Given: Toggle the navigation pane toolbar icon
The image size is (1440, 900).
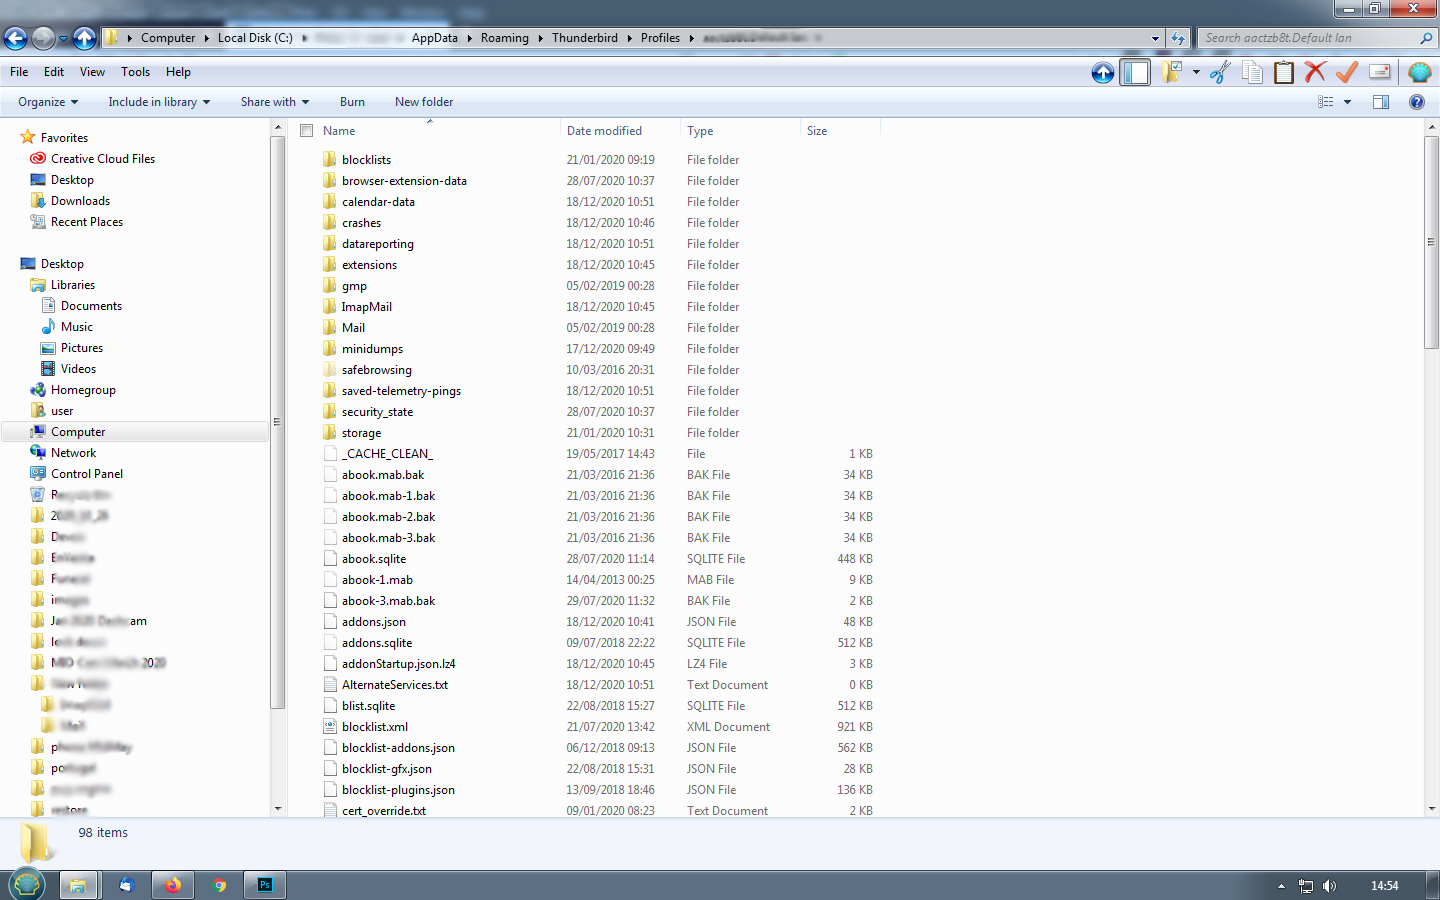Looking at the screenshot, I should 1135,72.
